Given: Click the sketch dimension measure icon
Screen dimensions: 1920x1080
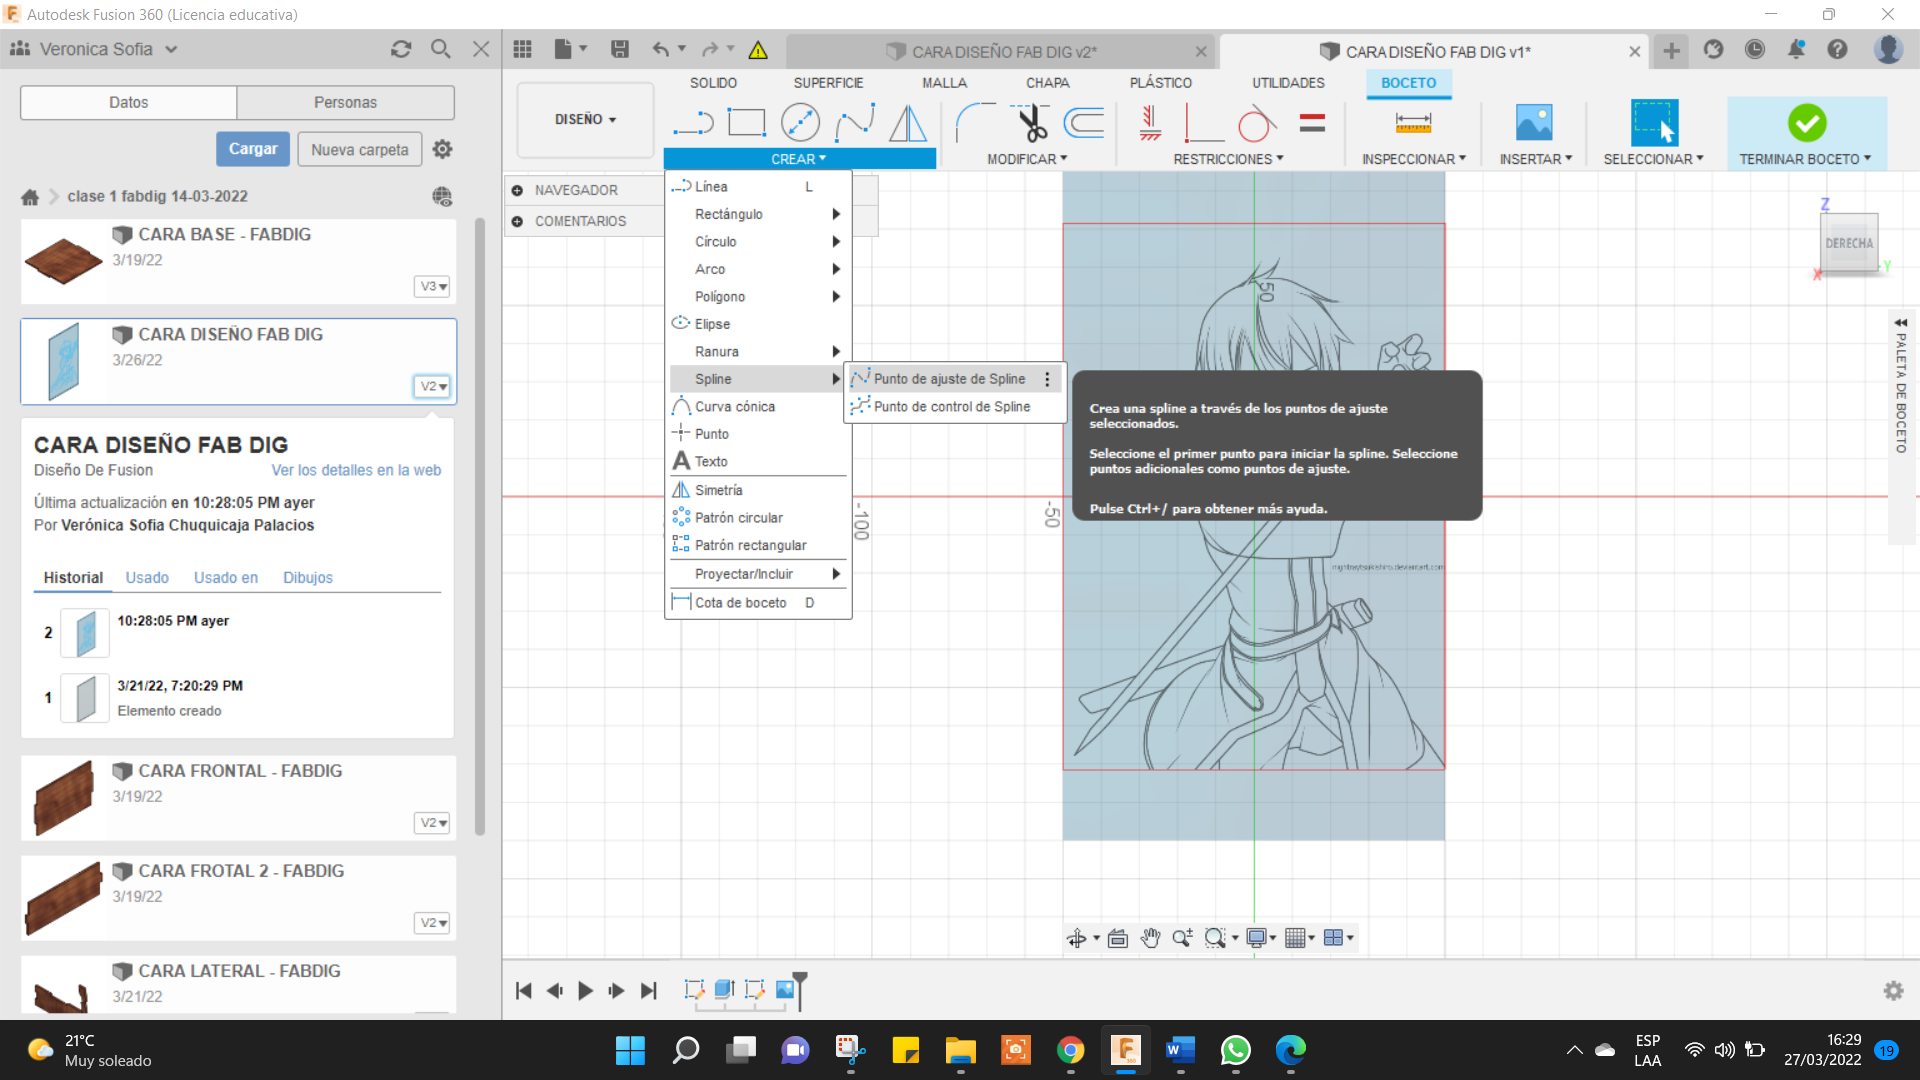Looking at the screenshot, I should point(1412,123).
